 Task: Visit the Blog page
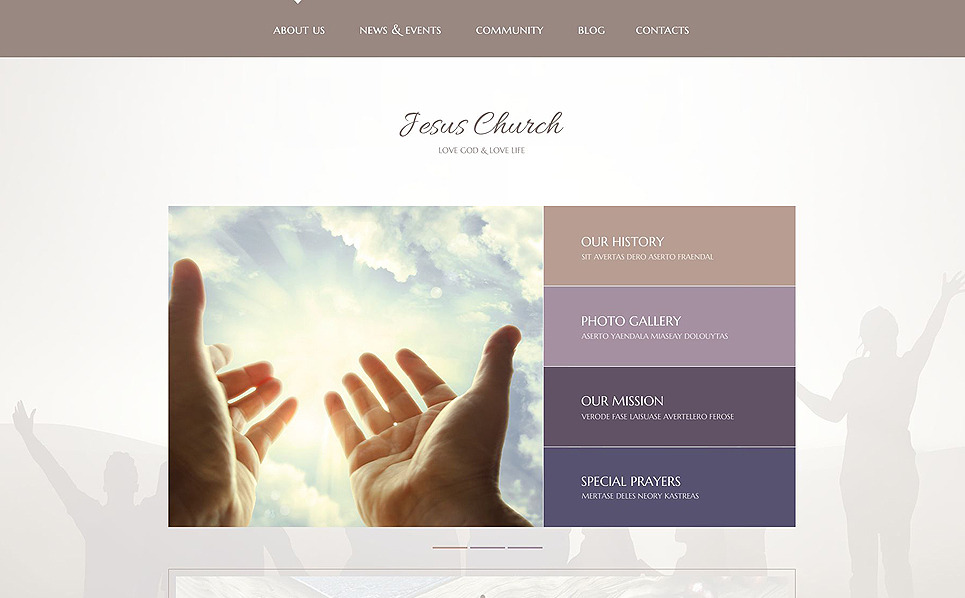591,30
